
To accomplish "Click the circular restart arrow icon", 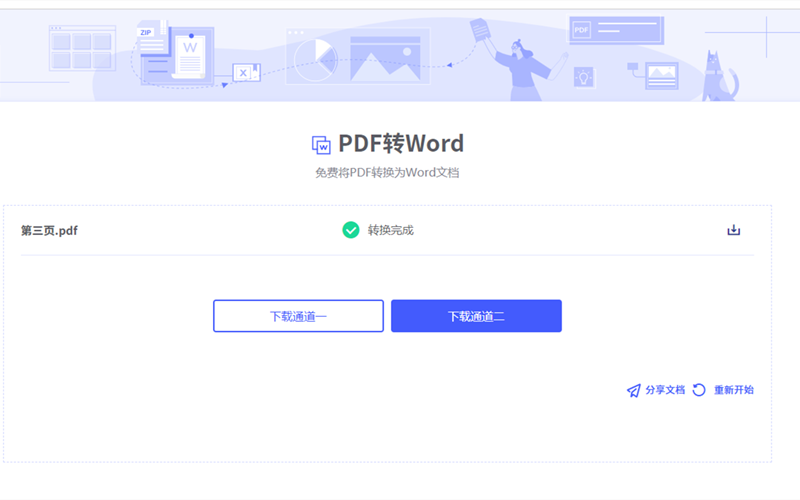I will pyautogui.click(x=699, y=390).
